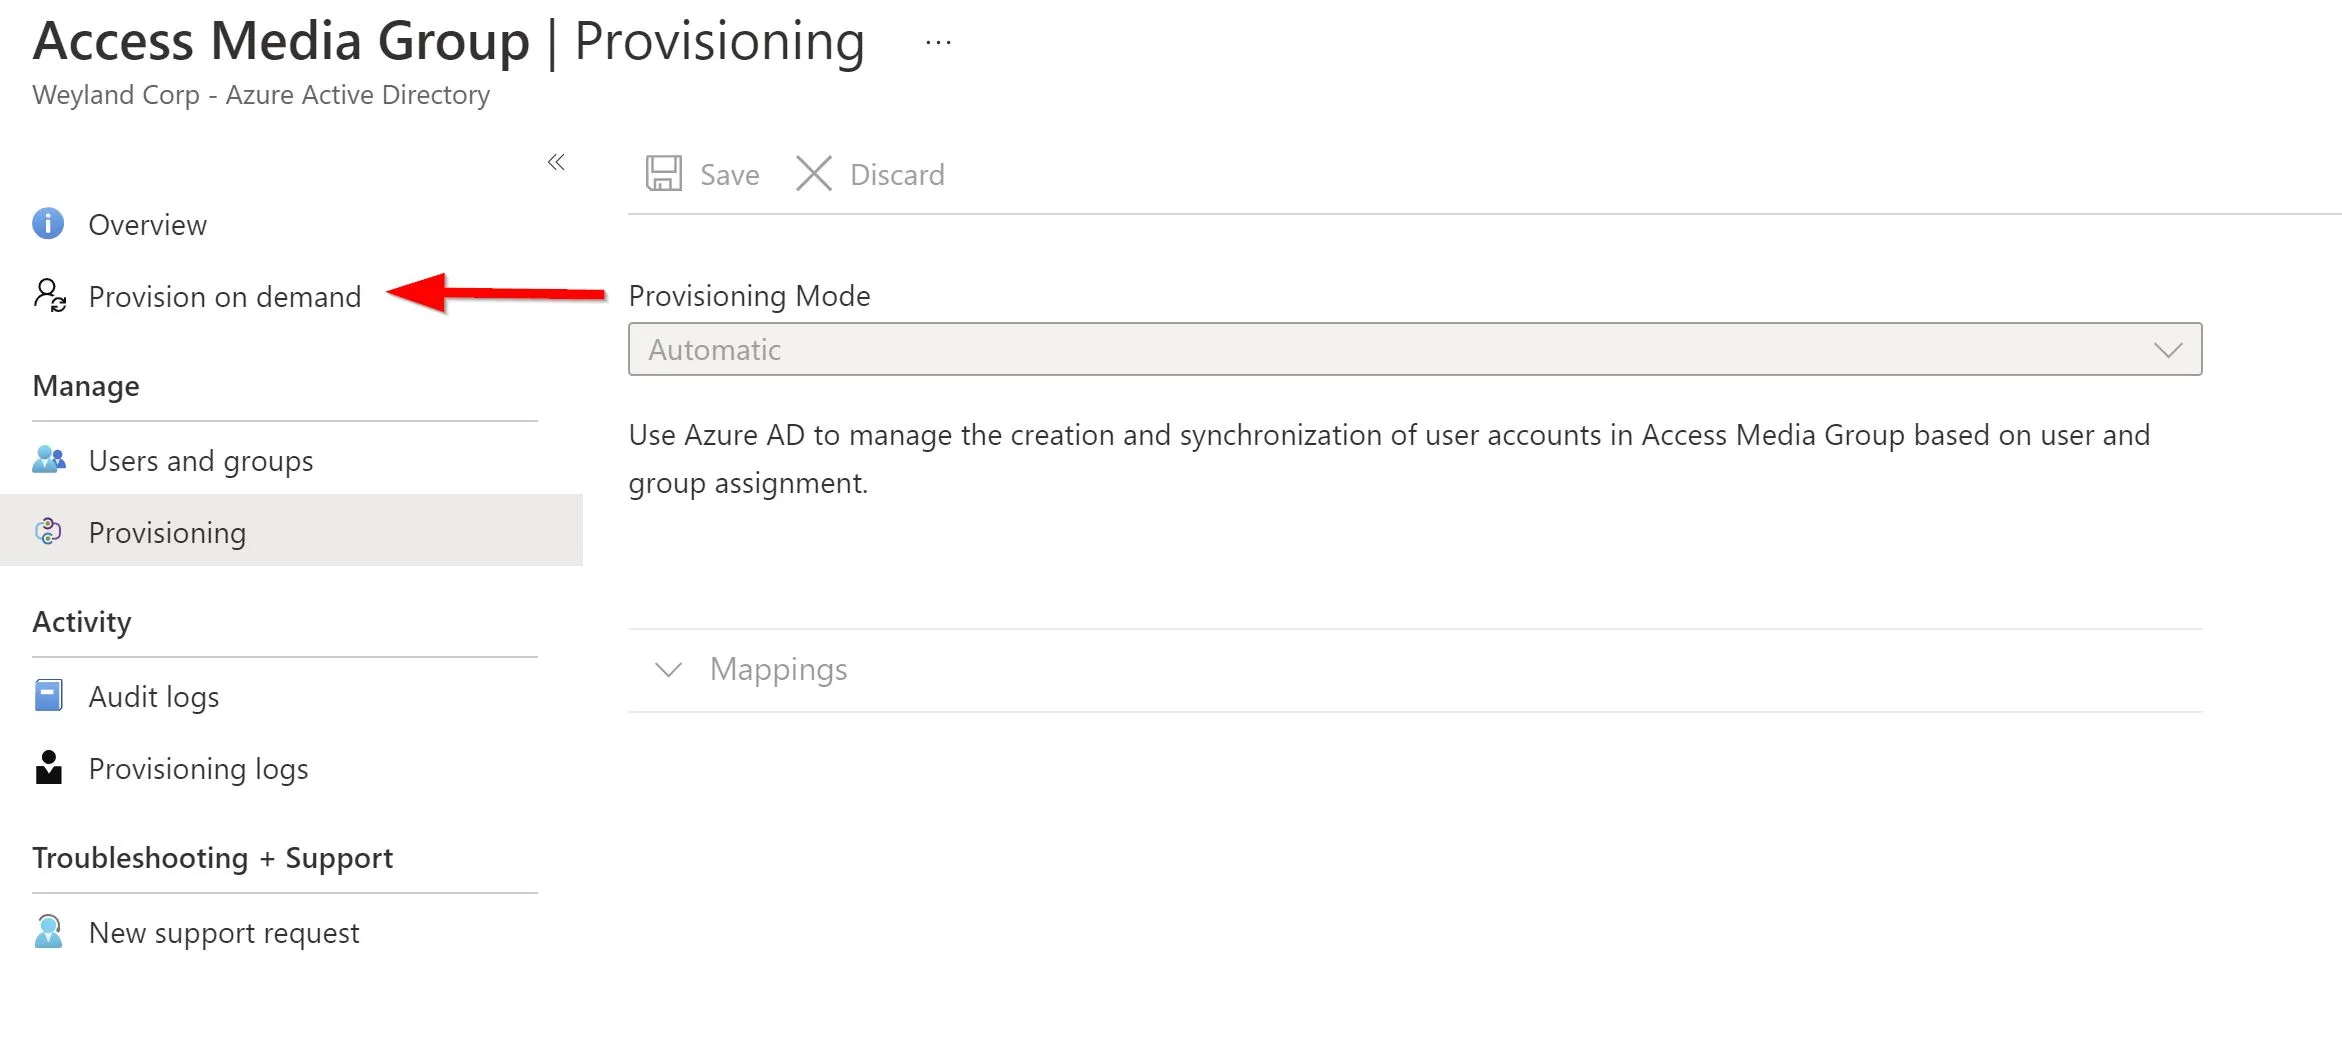Click the Provision on demand user icon
2342x1055 pixels.
[x=49, y=296]
